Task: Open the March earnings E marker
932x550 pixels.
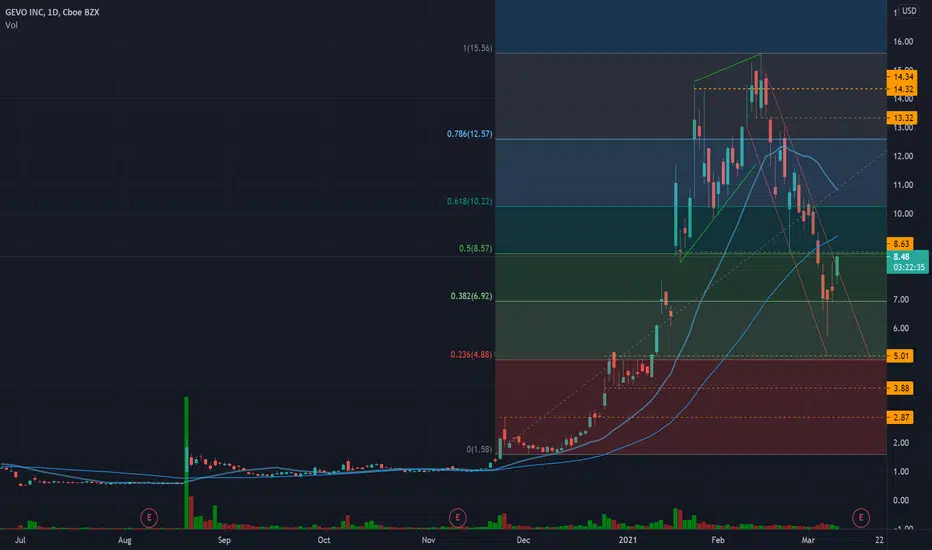Action: click(861, 518)
